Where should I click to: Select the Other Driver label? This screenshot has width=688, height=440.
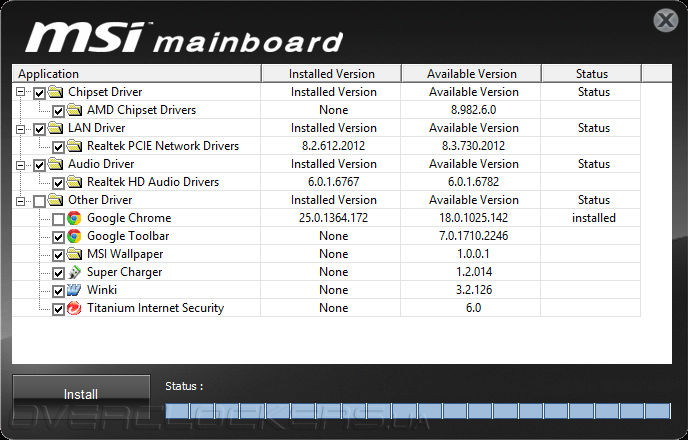(100, 200)
